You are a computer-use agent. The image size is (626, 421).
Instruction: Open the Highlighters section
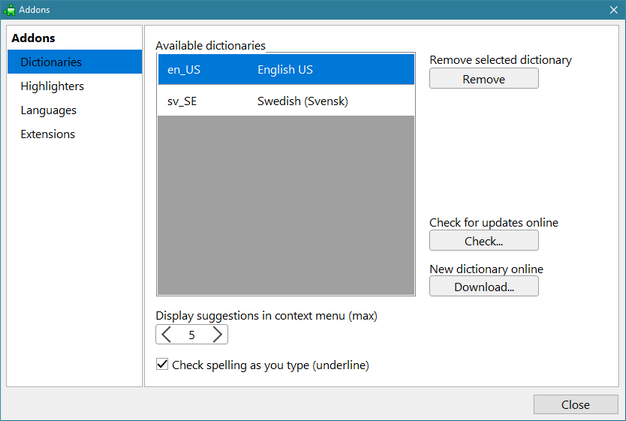coord(52,86)
